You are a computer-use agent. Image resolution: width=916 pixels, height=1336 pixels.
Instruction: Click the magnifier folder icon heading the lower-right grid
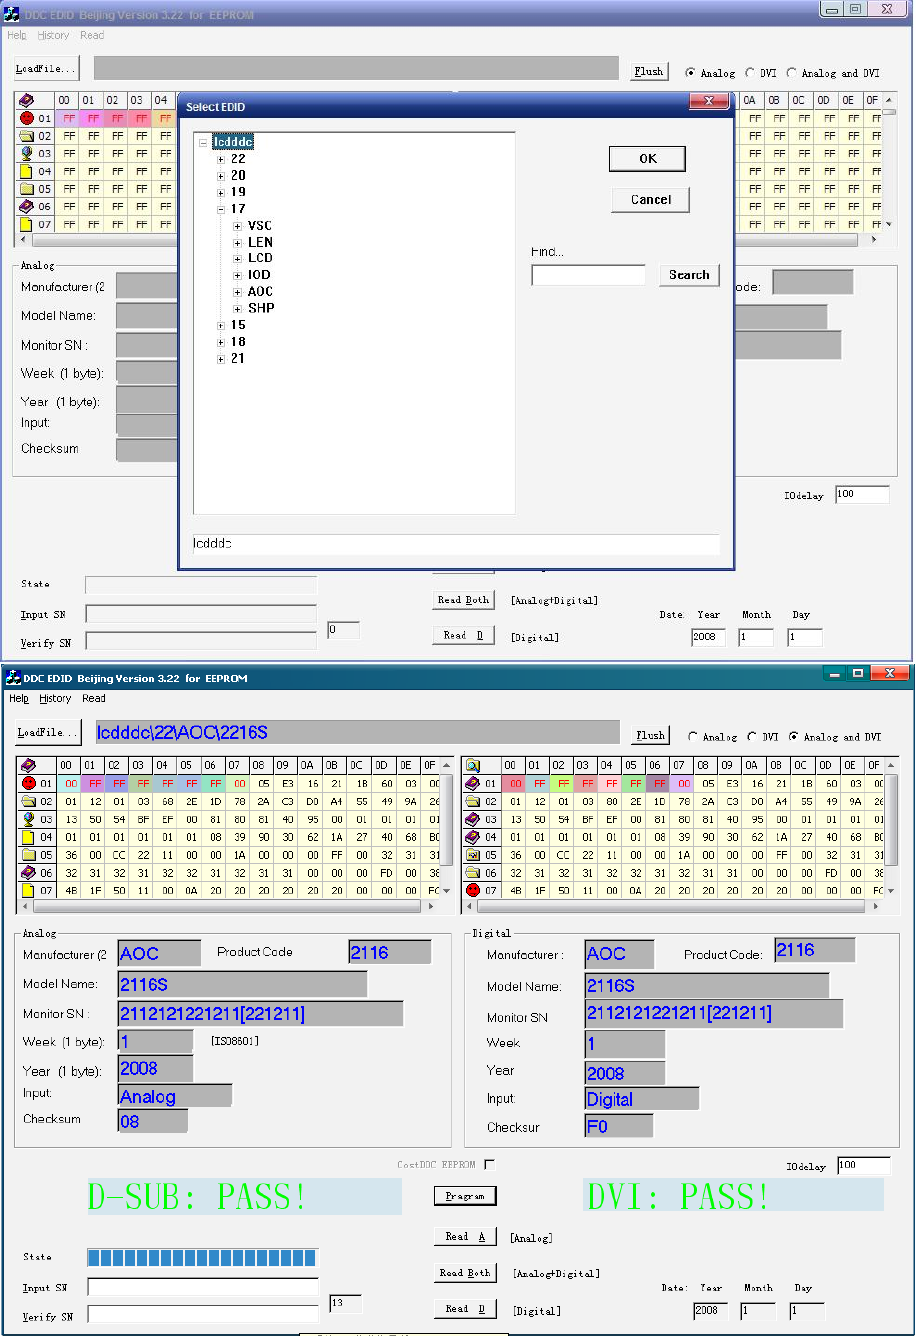tap(473, 766)
